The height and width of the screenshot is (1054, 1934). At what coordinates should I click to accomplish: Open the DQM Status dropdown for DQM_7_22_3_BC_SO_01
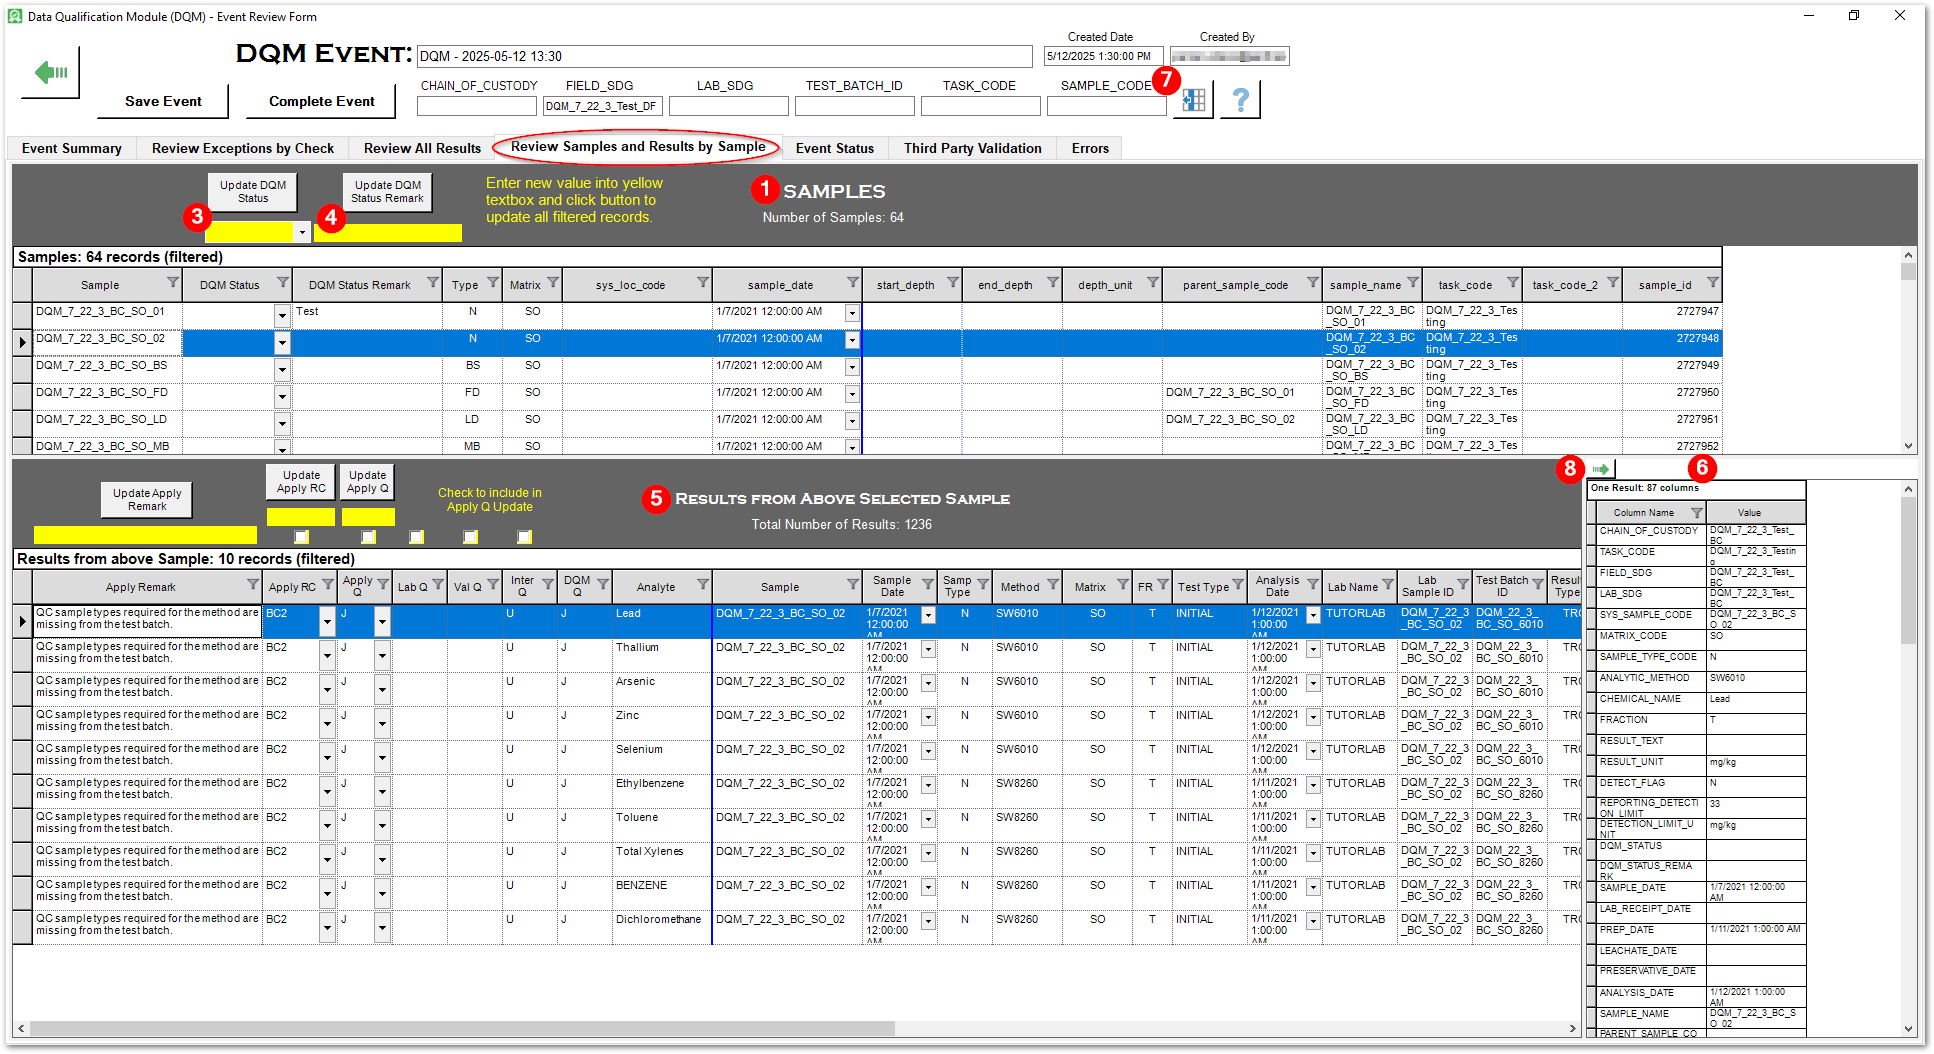[x=281, y=315]
